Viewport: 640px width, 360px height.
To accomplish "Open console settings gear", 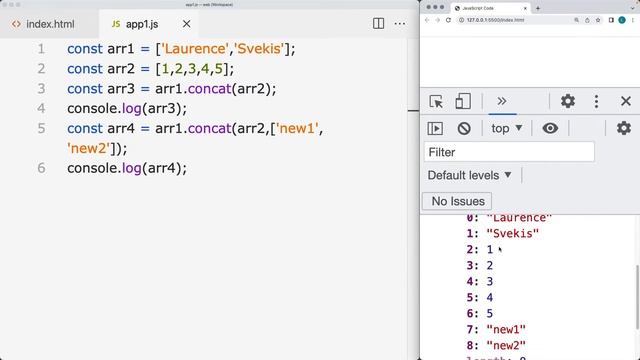I will 624,128.
